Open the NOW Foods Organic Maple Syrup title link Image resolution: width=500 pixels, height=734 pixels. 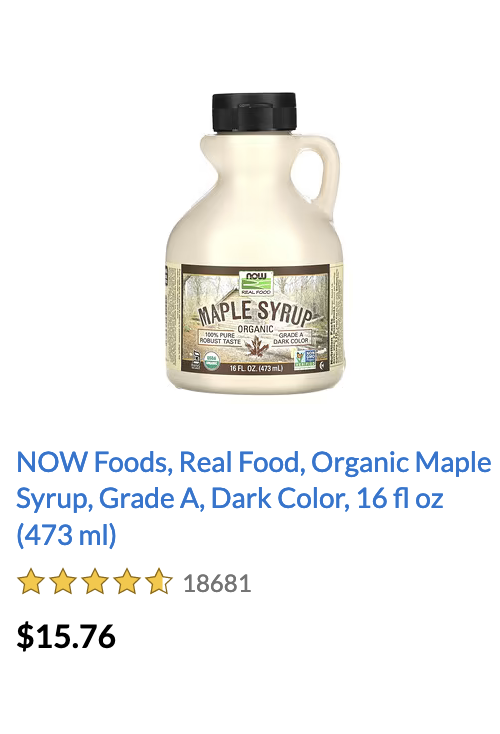coord(253,499)
